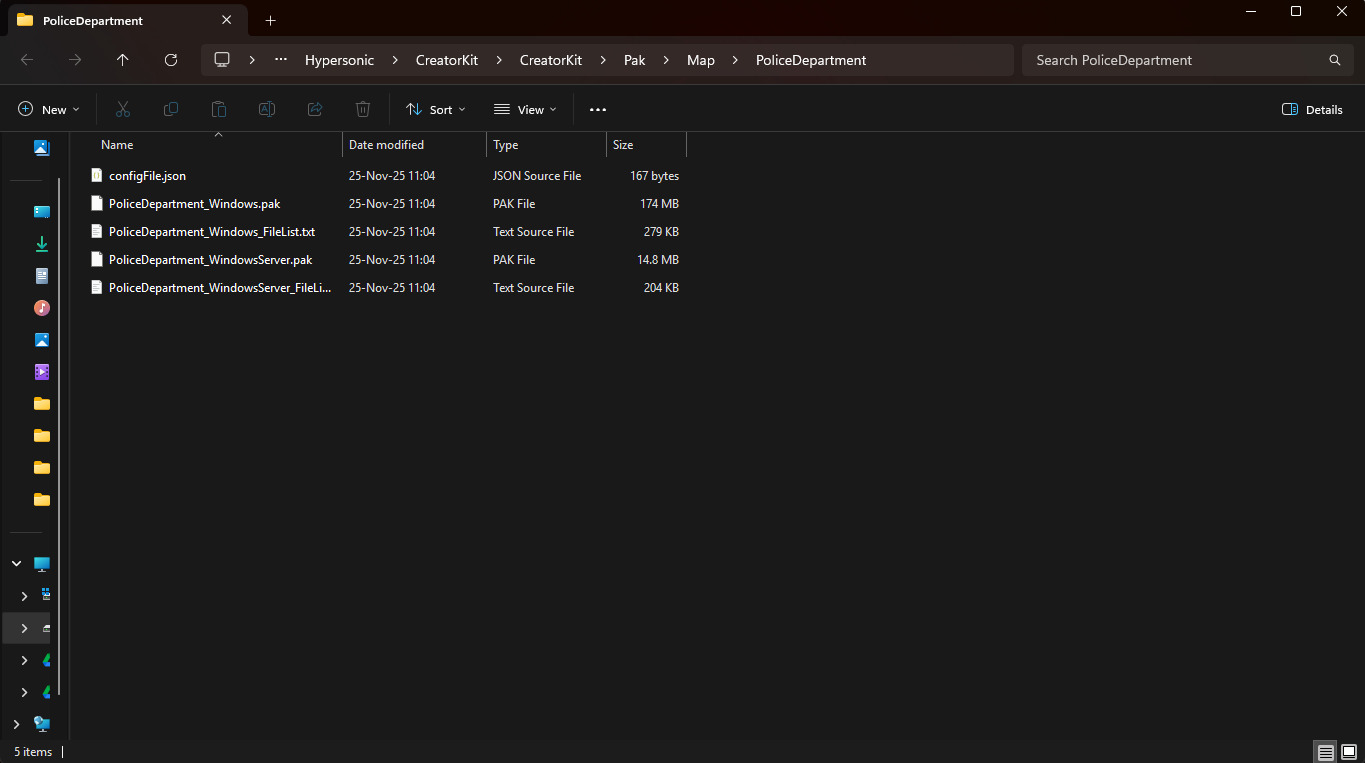Image resolution: width=1365 pixels, height=763 pixels.
Task: Click the Up one level arrow
Action: point(122,60)
